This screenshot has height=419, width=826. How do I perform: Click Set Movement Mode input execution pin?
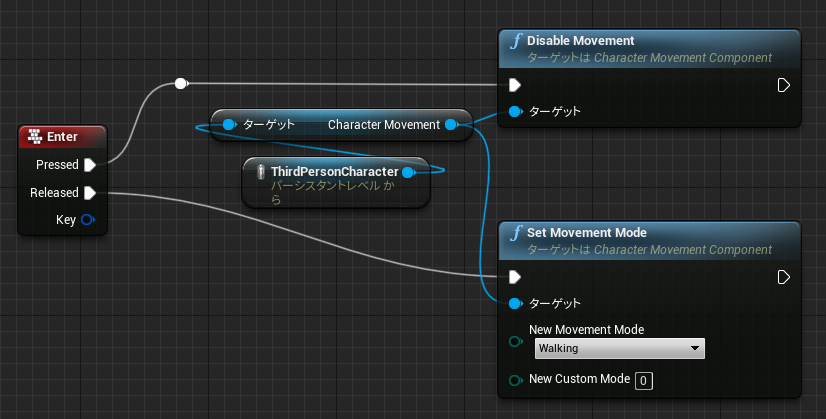point(515,277)
